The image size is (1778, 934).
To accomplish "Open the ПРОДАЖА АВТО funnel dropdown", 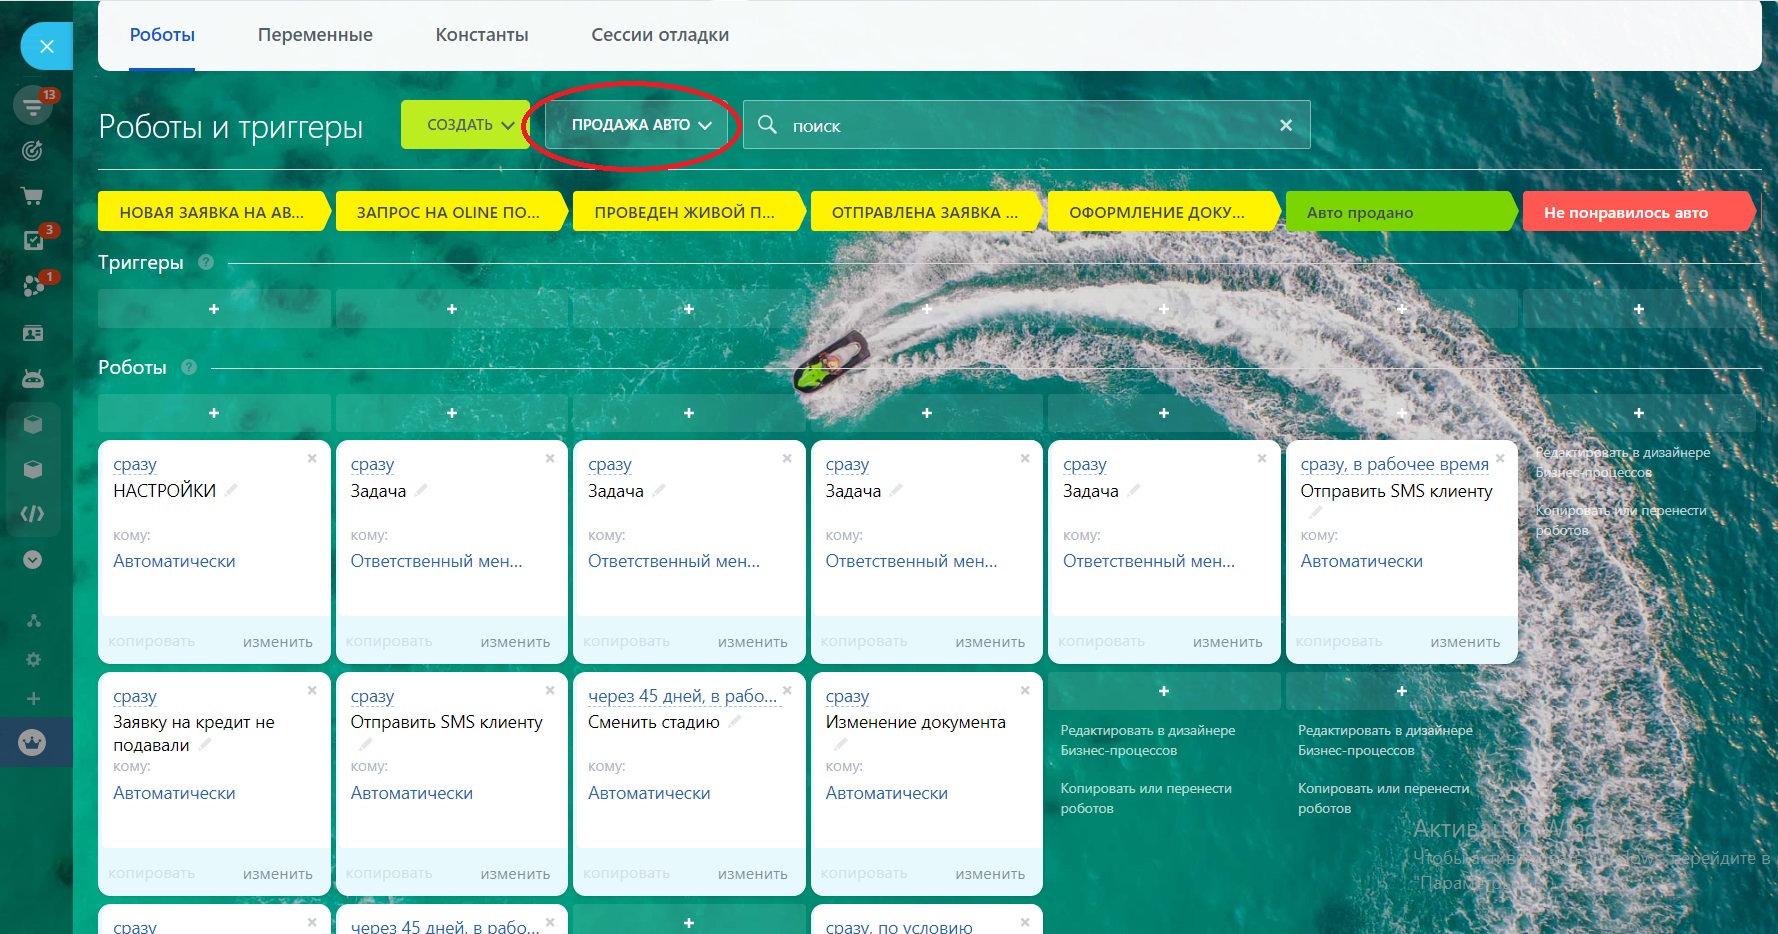I will (x=641, y=125).
